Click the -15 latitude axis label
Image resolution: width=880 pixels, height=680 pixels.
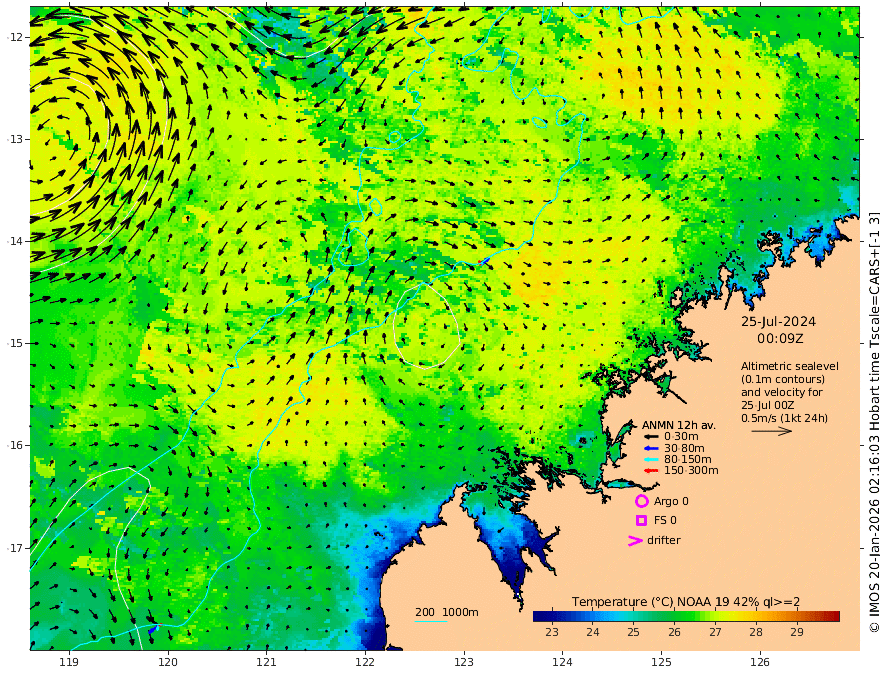coord(15,343)
